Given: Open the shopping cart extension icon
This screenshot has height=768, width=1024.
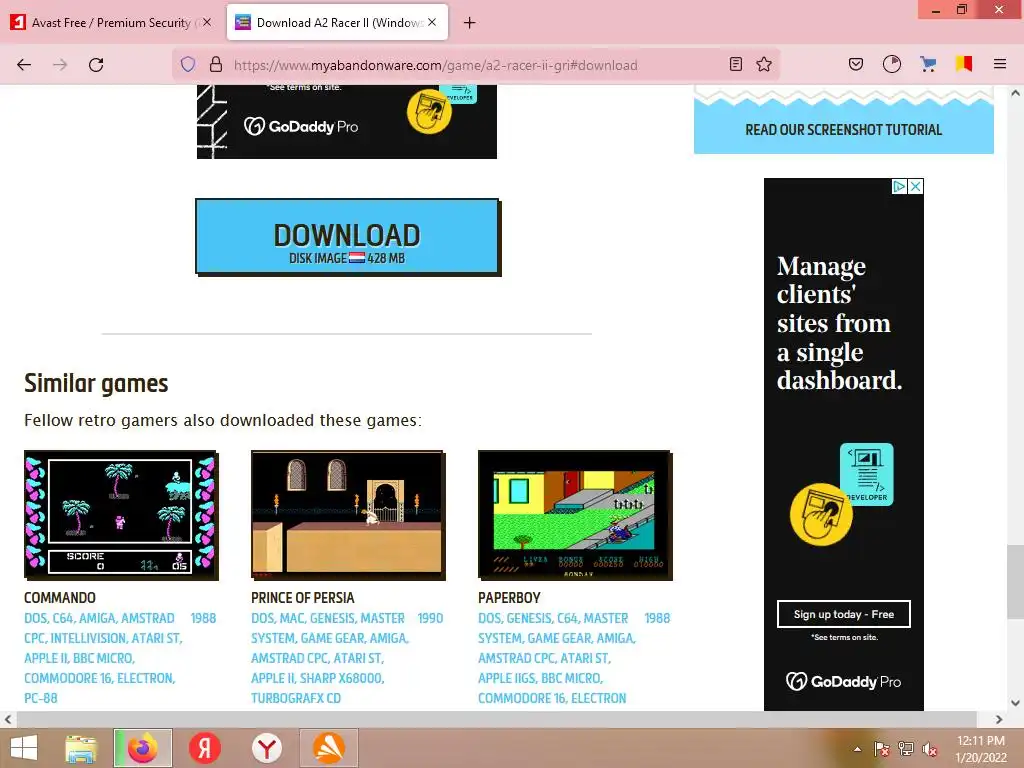Looking at the screenshot, I should (x=928, y=64).
